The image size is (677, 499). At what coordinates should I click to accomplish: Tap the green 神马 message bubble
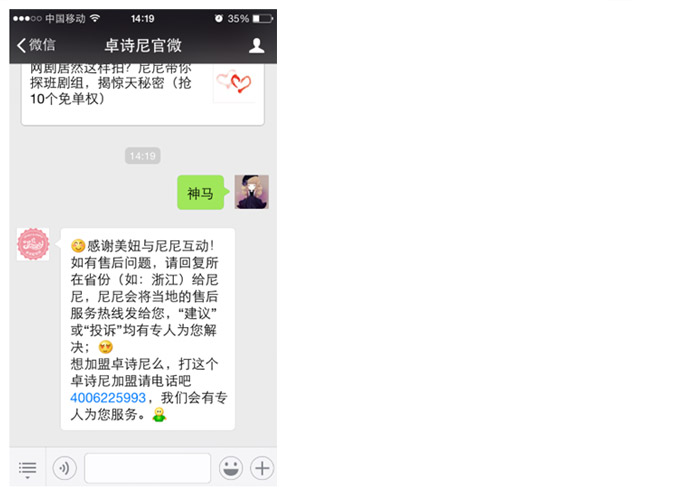(x=202, y=193)
